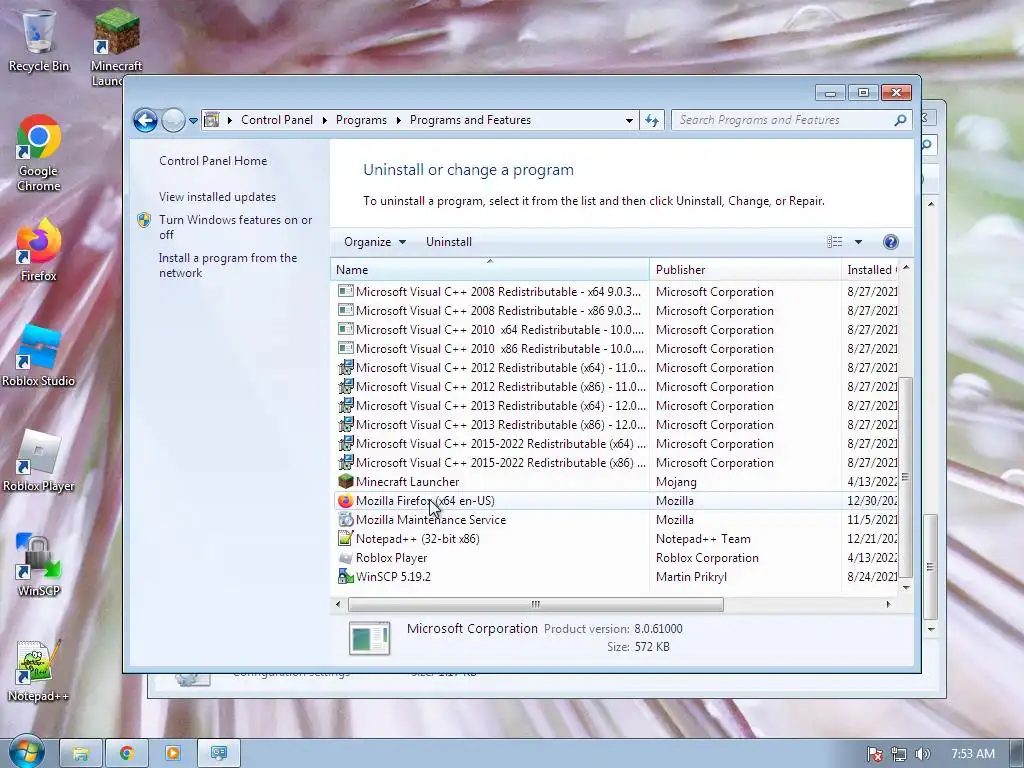Screen dimensions: 1024x768
Task: Click the horizontal scrollbar thumb of list
Action: point(536,604)
